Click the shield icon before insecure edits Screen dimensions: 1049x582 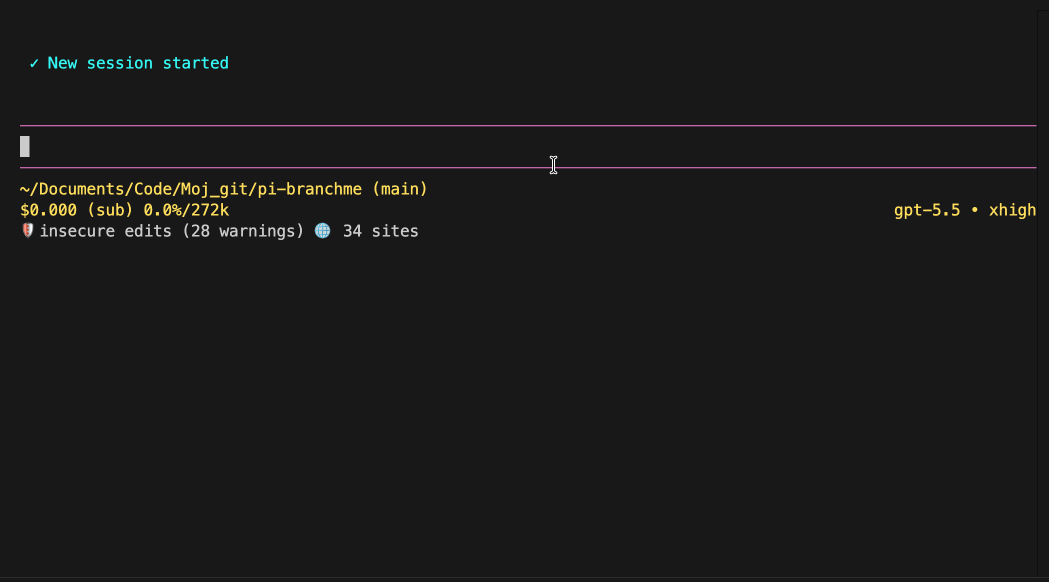[27, 231]
